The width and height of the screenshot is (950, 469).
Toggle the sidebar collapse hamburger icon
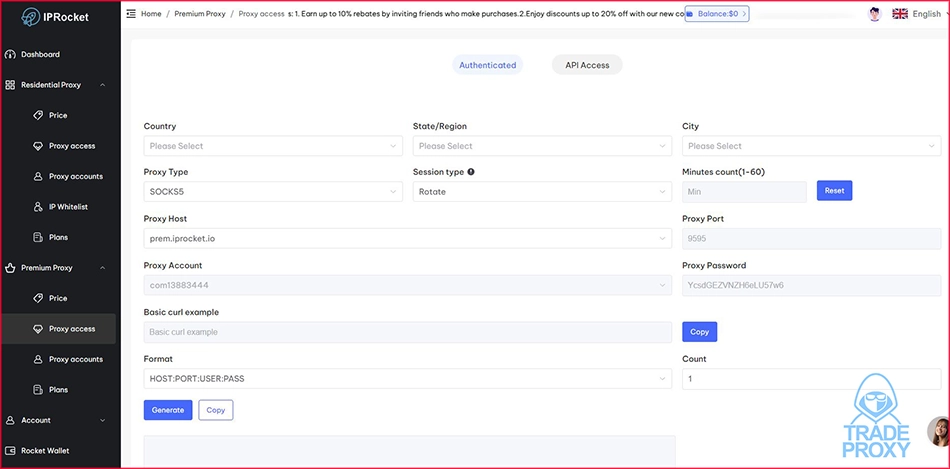tap(131, 13)
